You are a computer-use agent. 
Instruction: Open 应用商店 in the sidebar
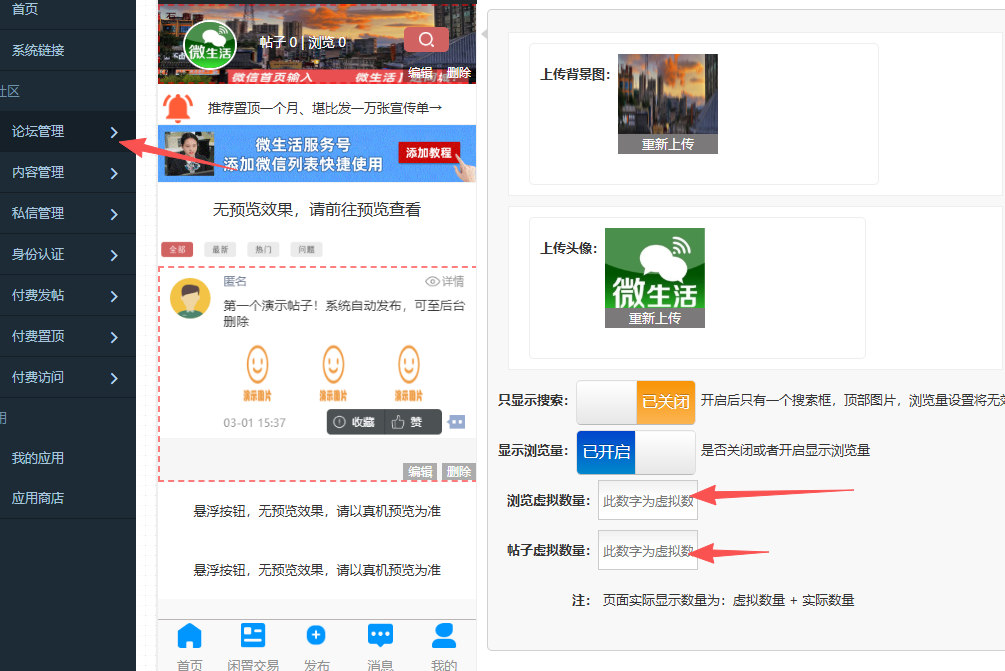(x=38, y=498)
